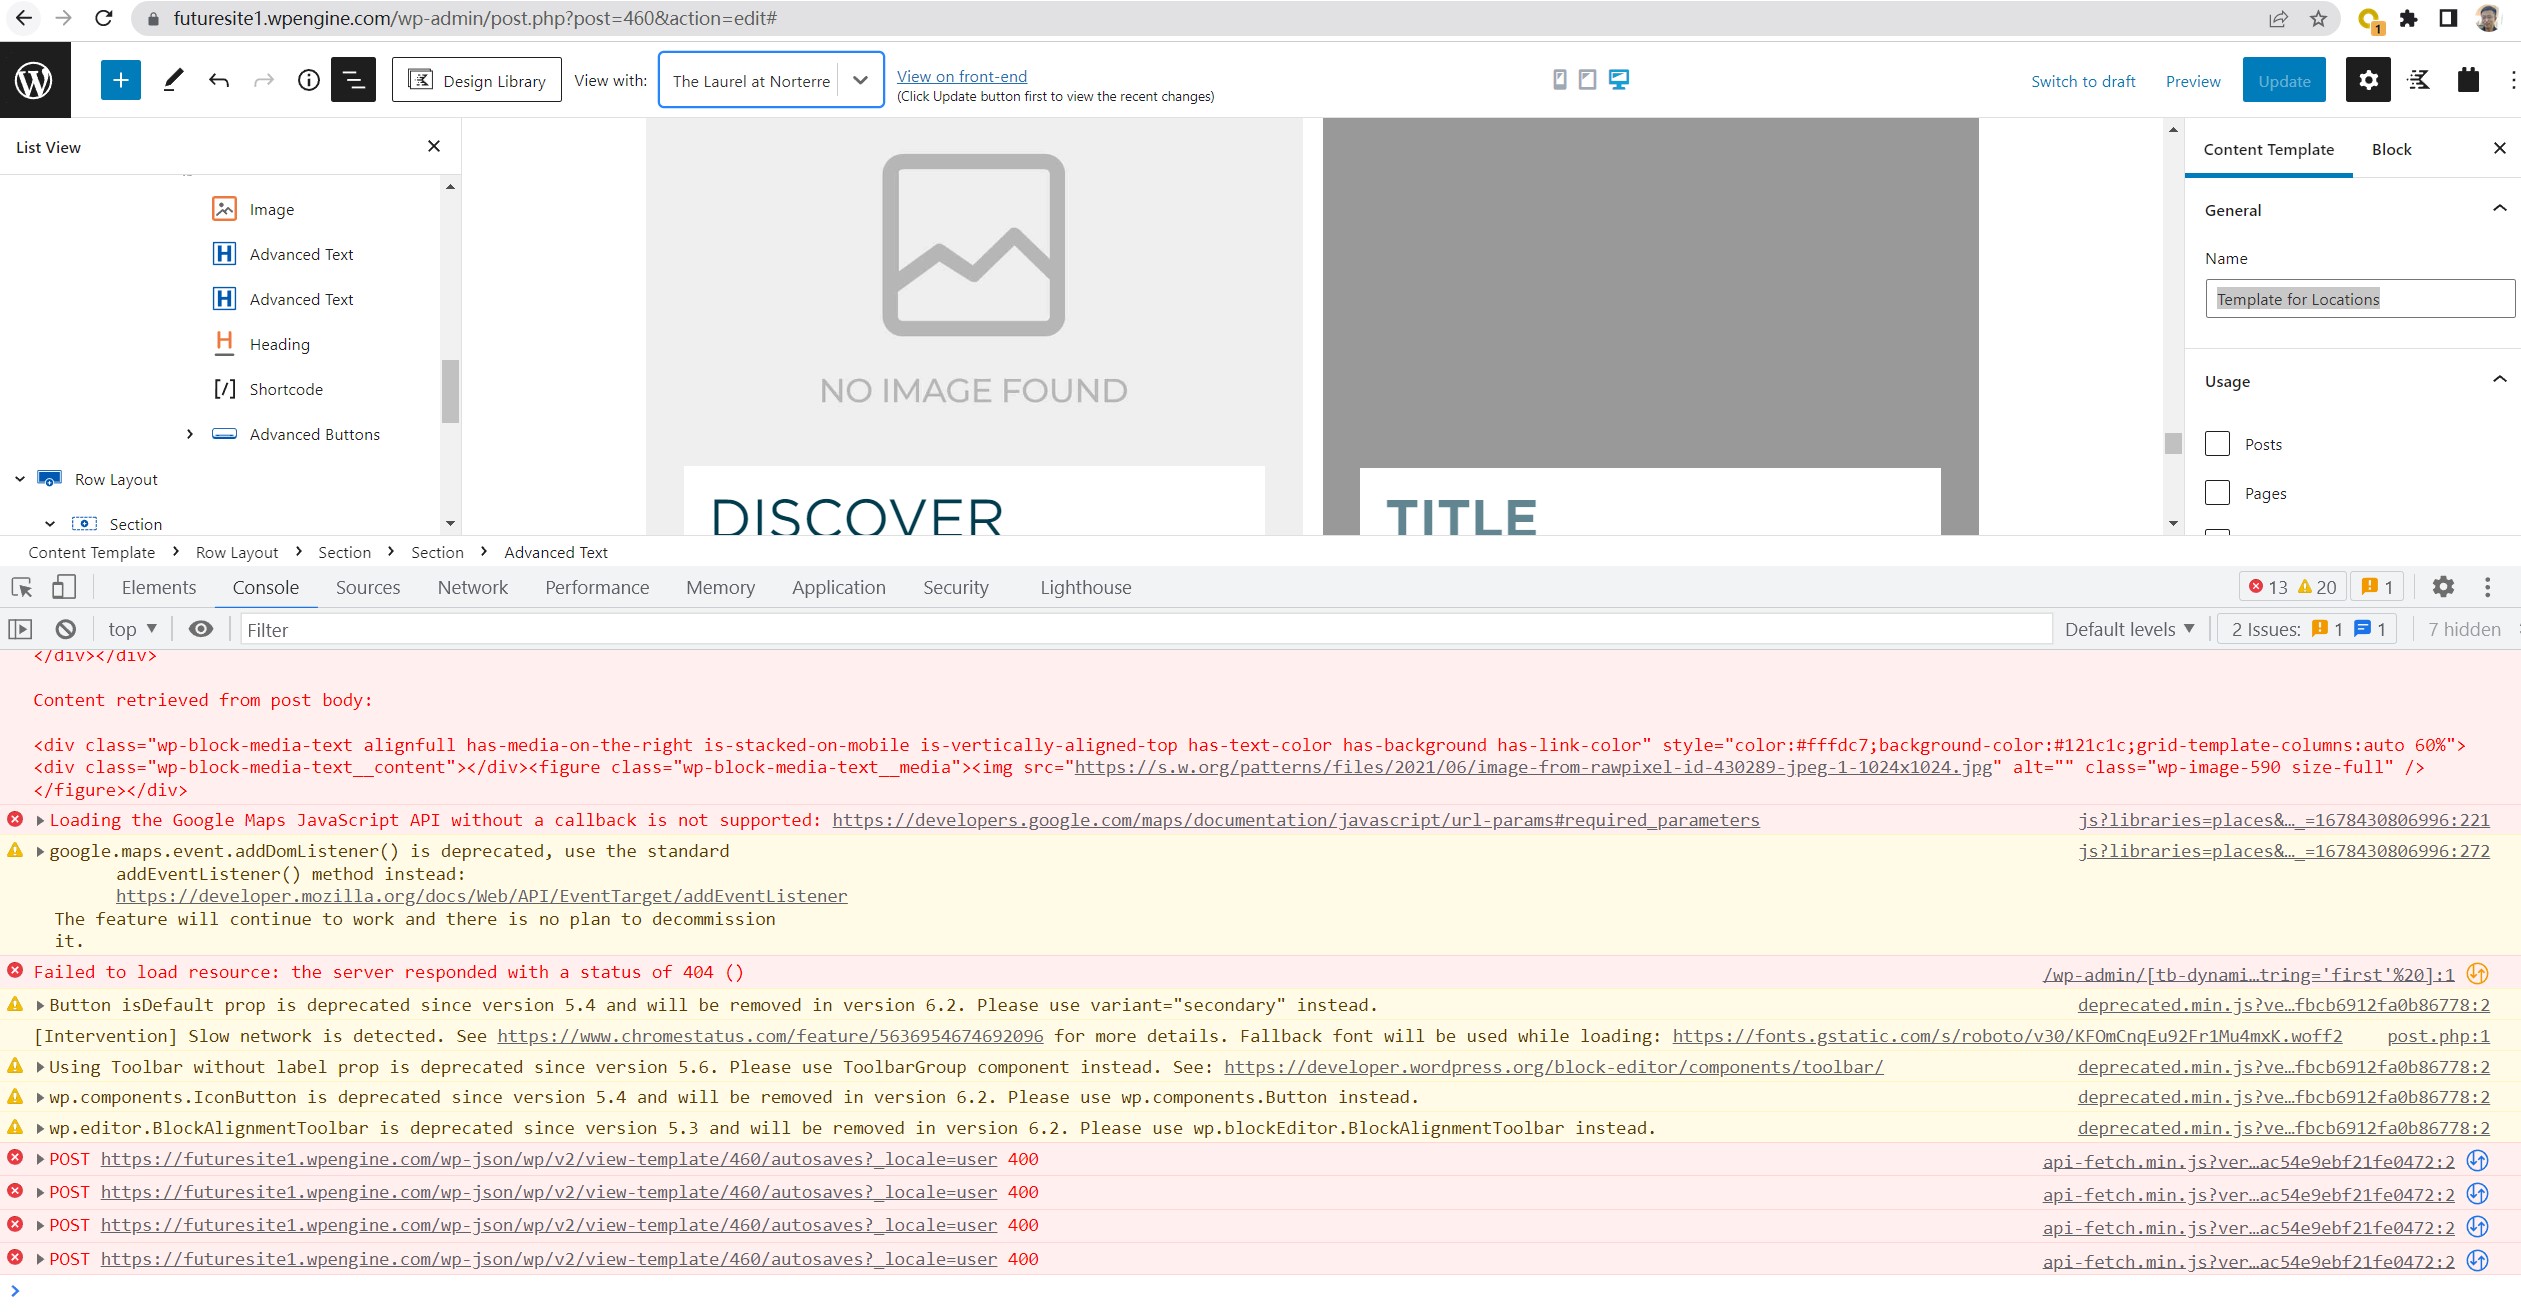Open DevTools settings gear
Image resolution: width=2521 pixels, height=1312 pixels.
pyautogui.click(x=2443, y=587)
